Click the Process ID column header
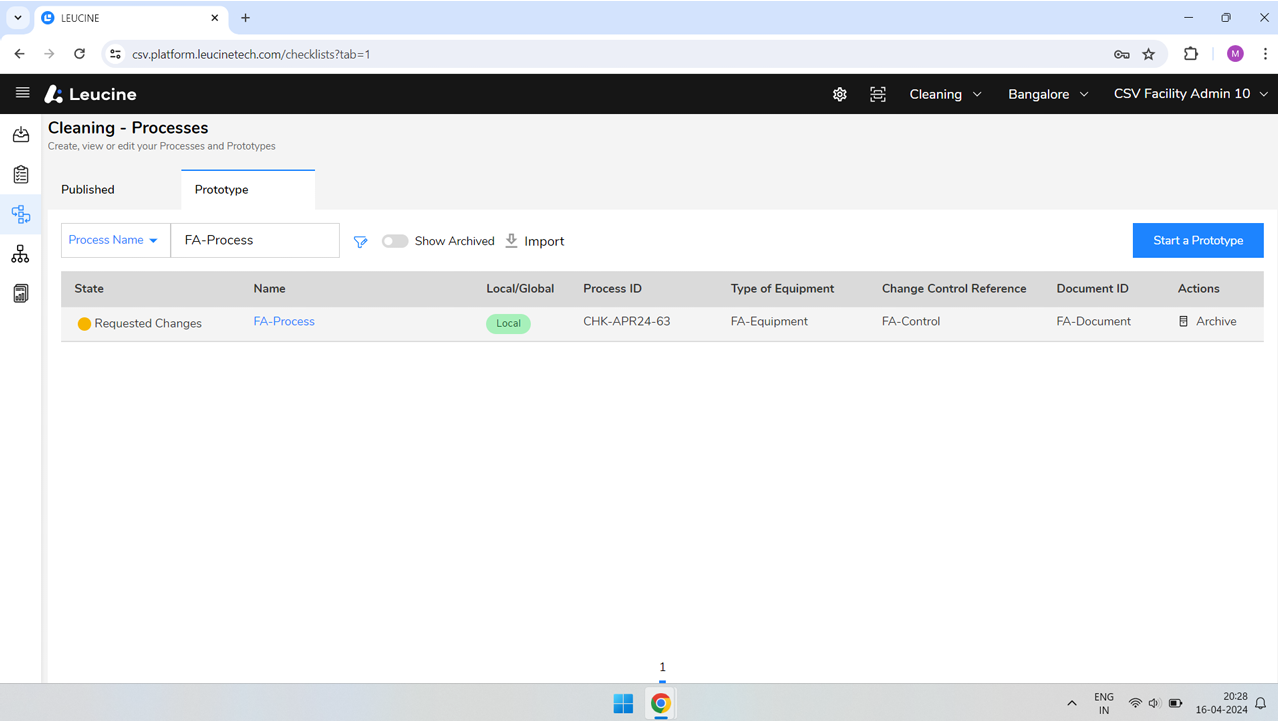 pyautogui.click(x=612, y=288)
